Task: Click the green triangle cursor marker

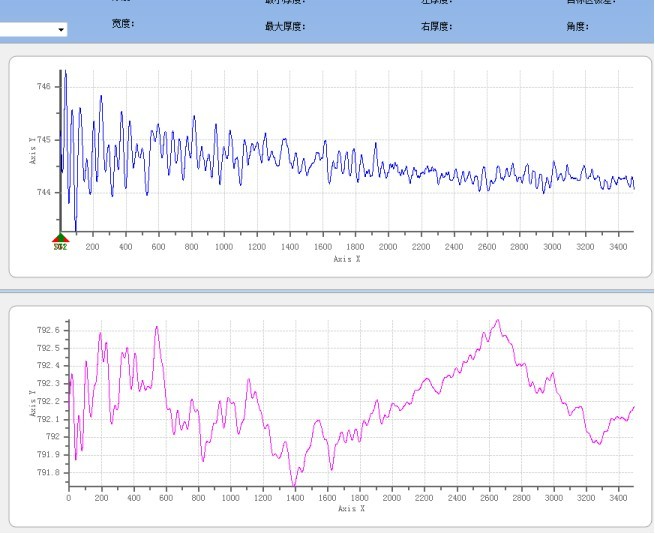Action: 60,237
